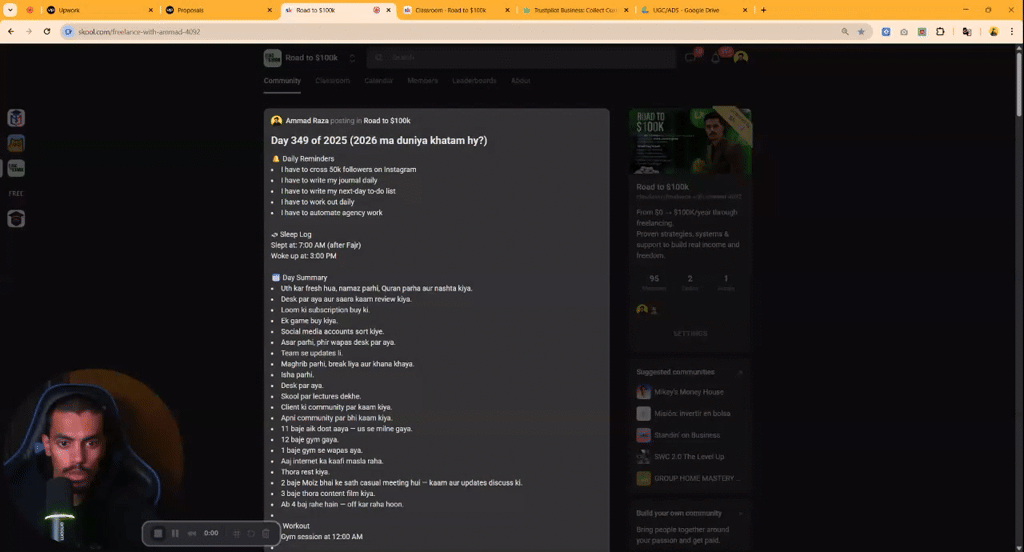Reload the current page

pyautogui.click(x=47, y=31)
